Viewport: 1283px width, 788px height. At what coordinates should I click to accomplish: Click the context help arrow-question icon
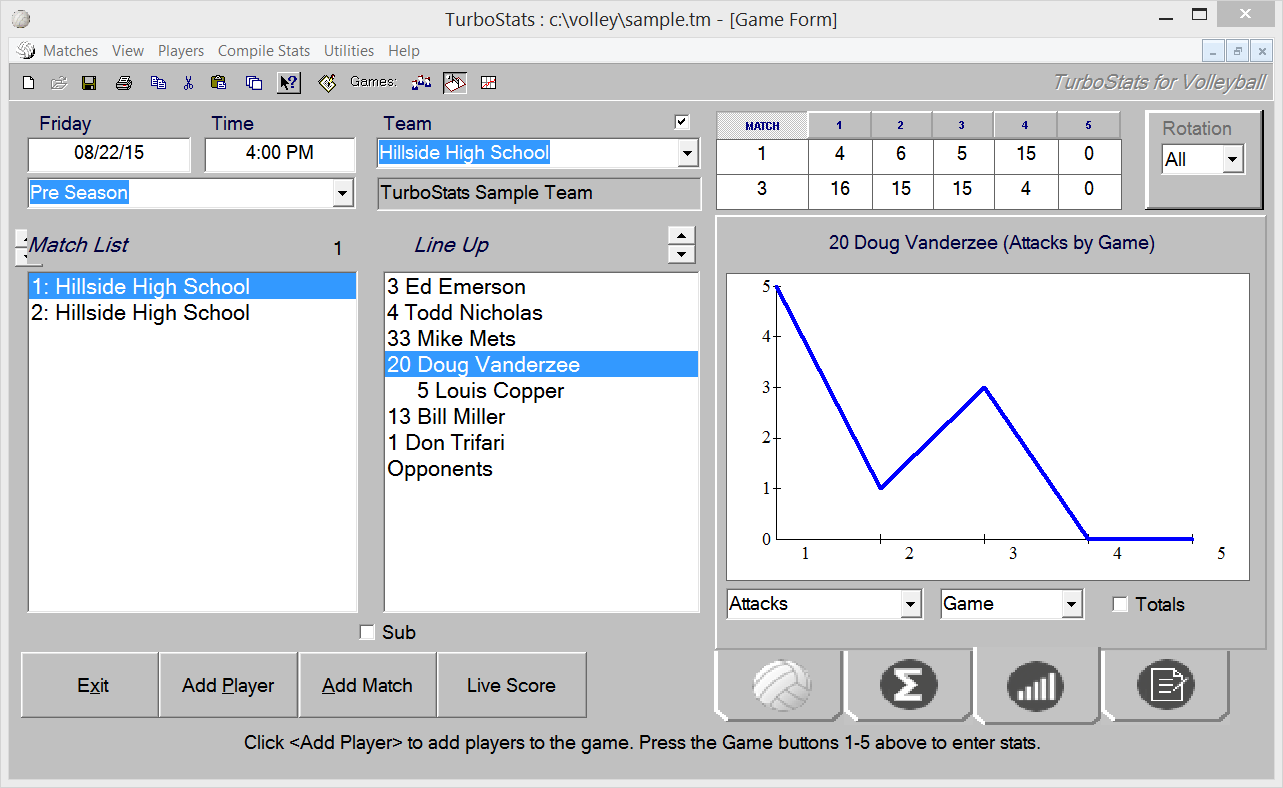point(288,83)
